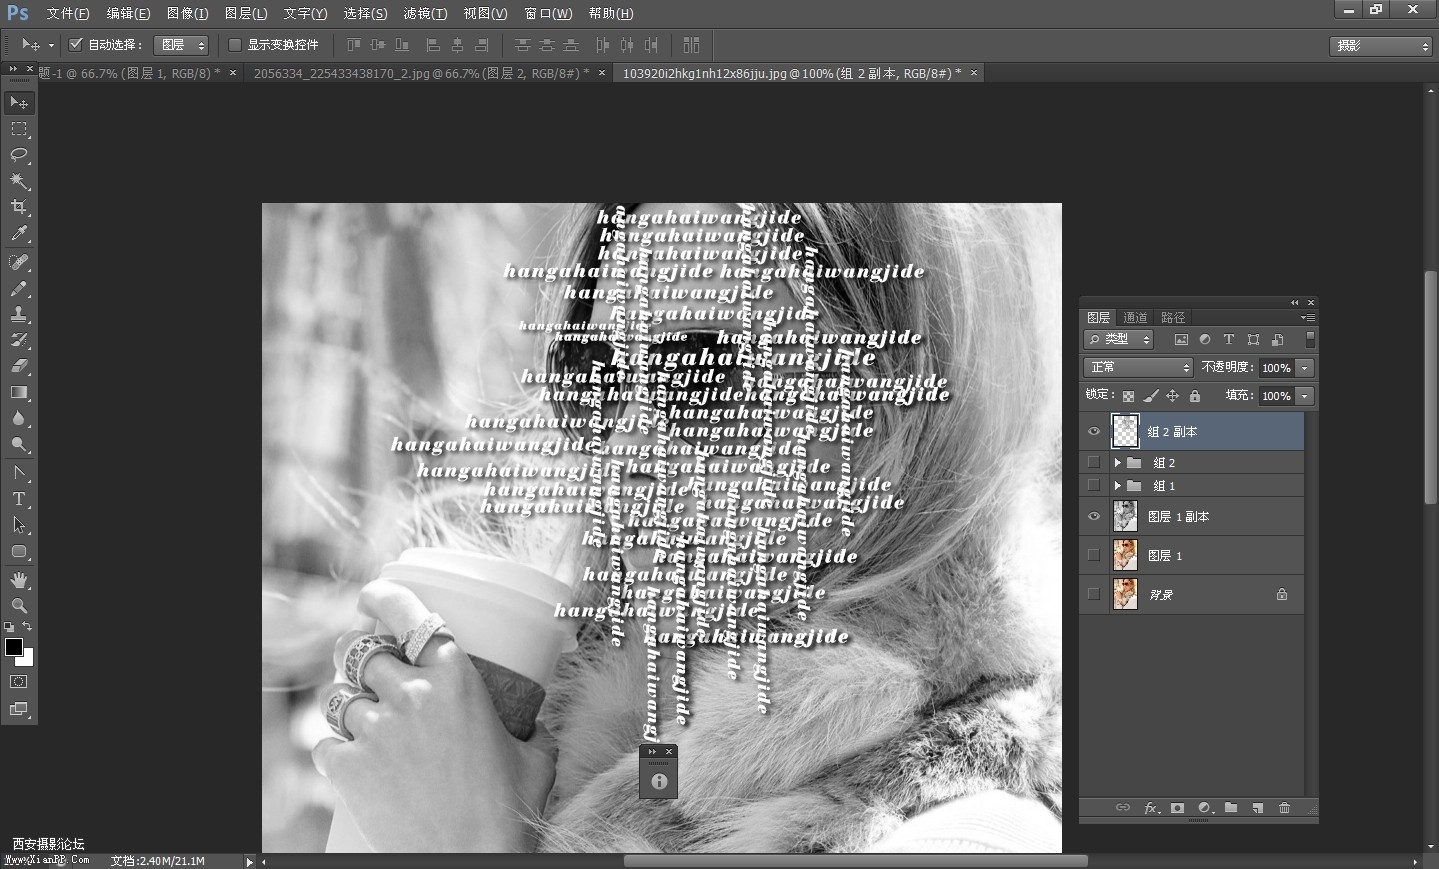Screen dimensions: 1439x869
Task: Open the blend mode 正常 dropdown
Action: tap(1138, 368)
